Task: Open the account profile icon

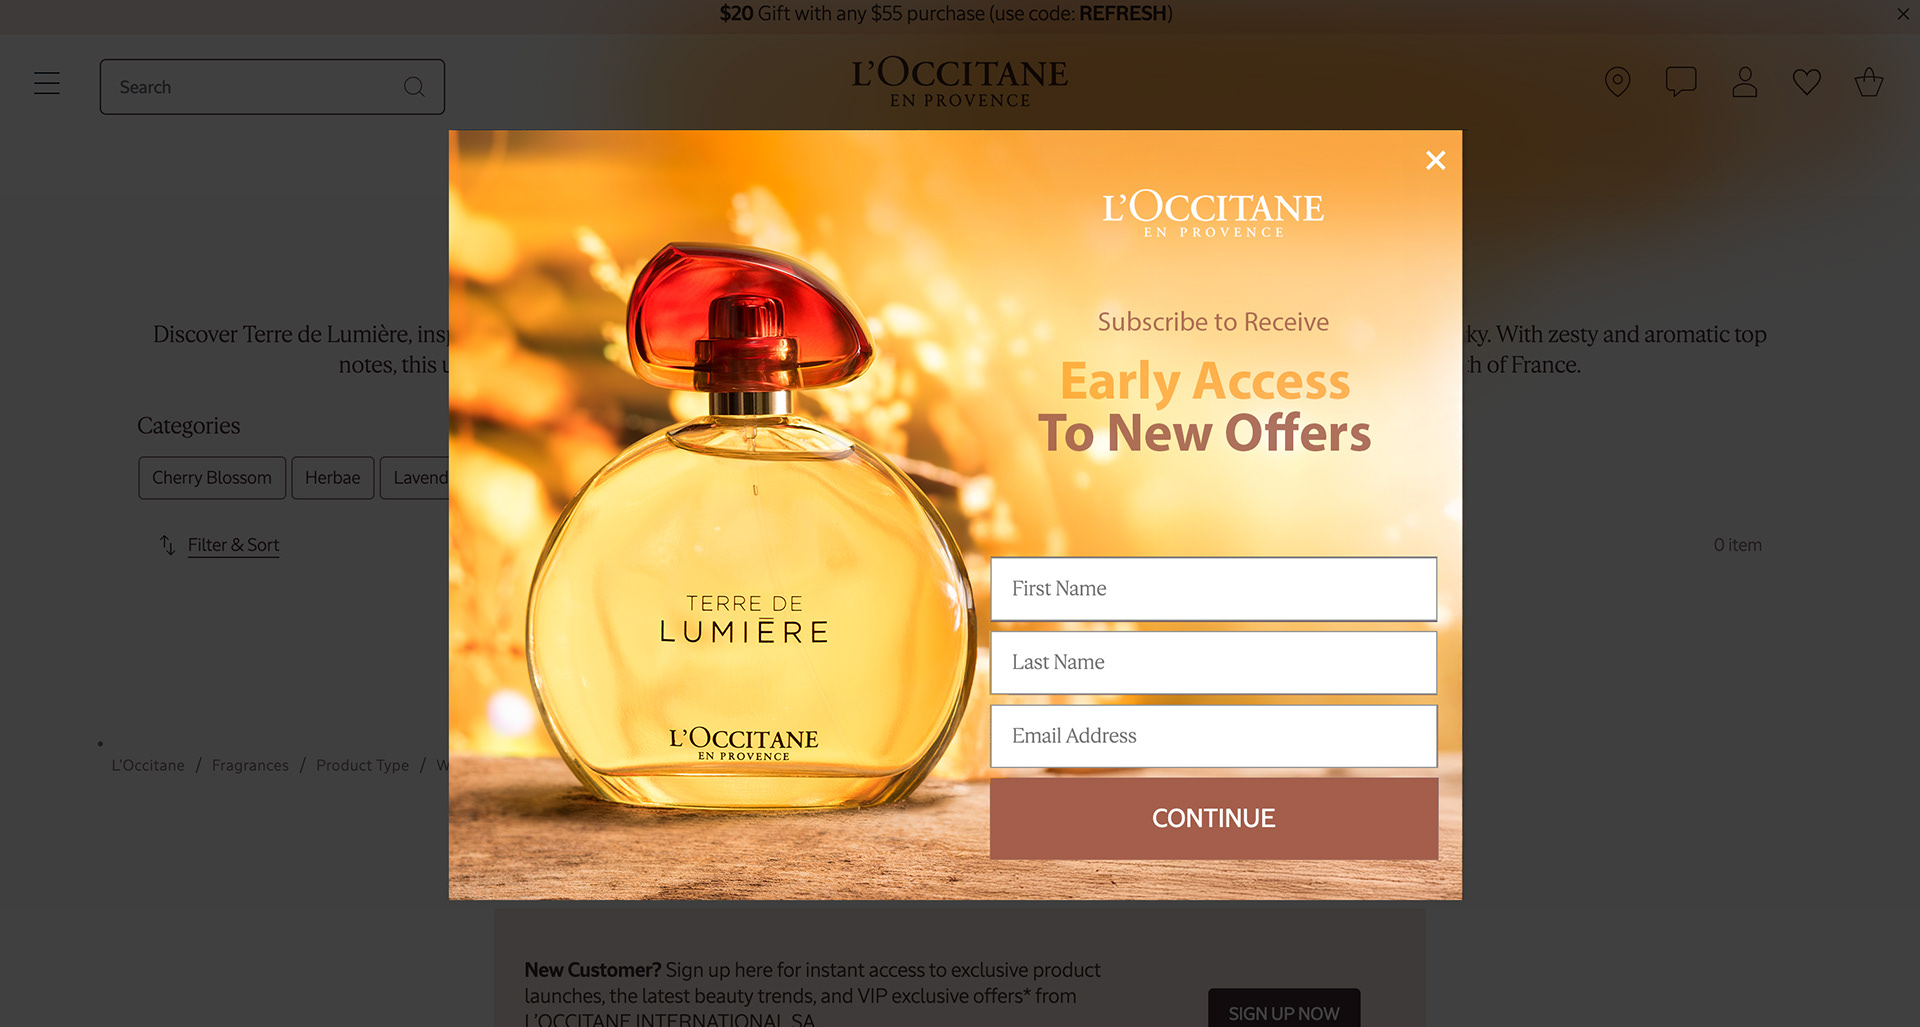Action: pyautogui.click(x=1744, y=82)
